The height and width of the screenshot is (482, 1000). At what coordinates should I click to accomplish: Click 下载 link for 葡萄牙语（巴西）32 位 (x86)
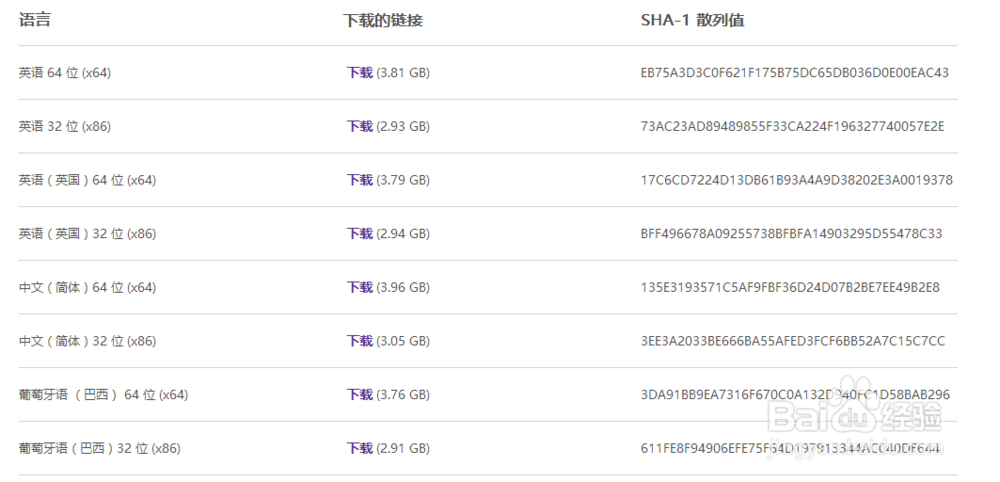click(360, 448)
